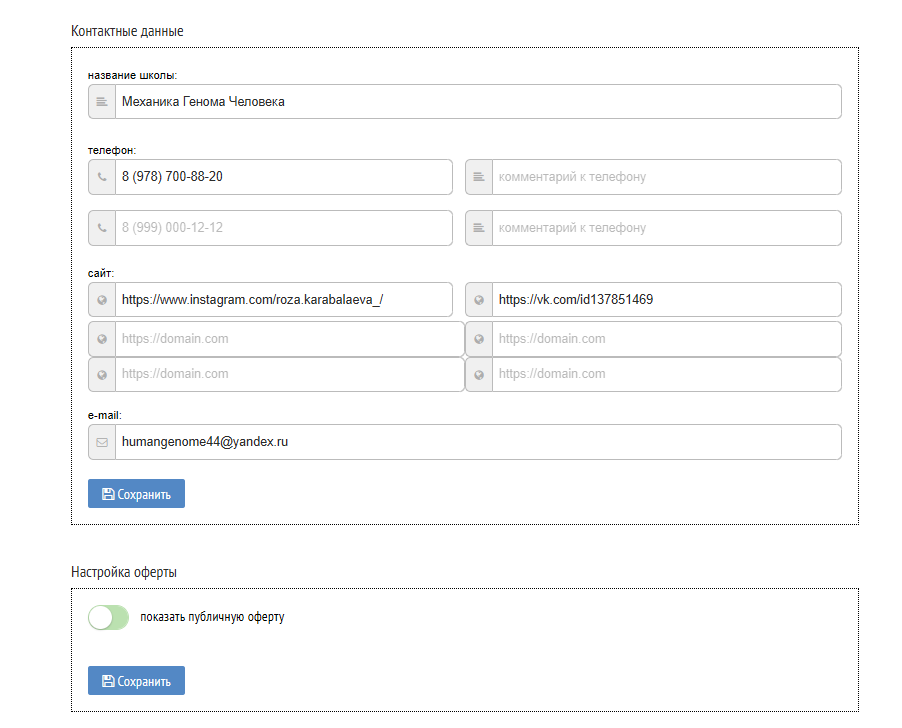Image resolution: width=902 pixels, height=728 pixels.
Task: Click envelope icon beside the e-mail field
Action: click(x=102, y=442)
